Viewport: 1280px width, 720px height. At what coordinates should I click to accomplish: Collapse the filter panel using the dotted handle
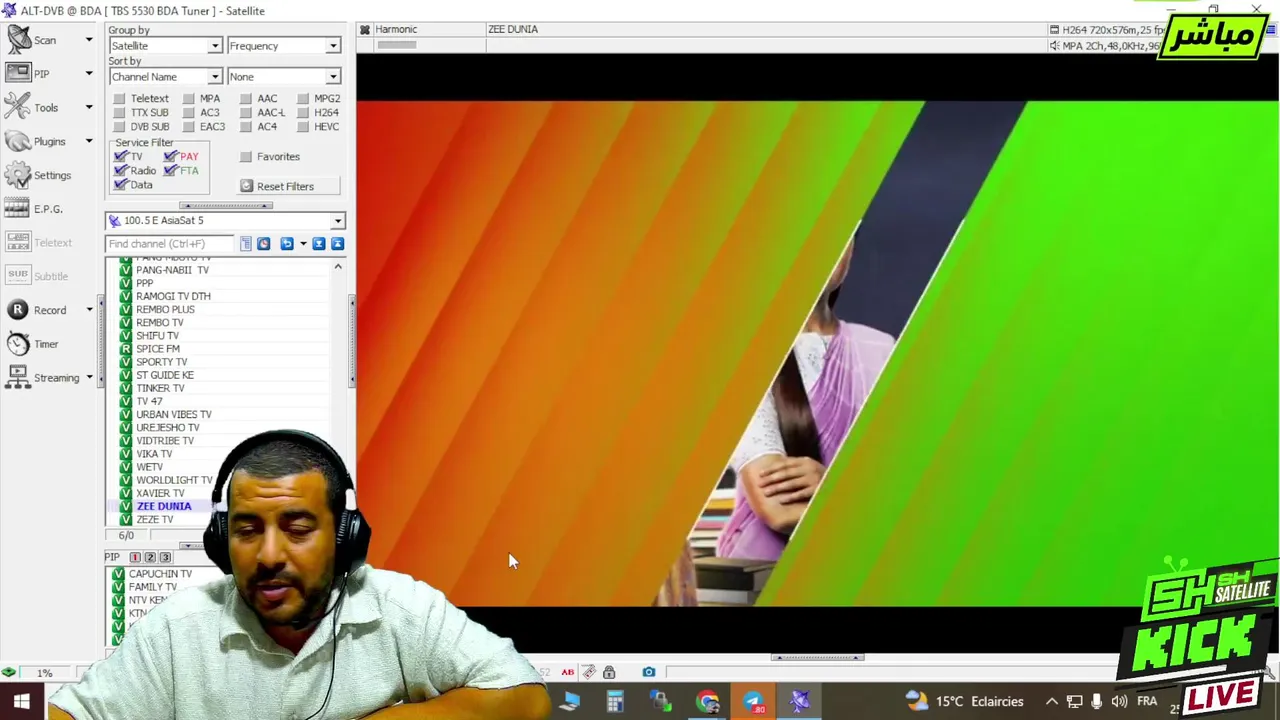tap(225, 206)
